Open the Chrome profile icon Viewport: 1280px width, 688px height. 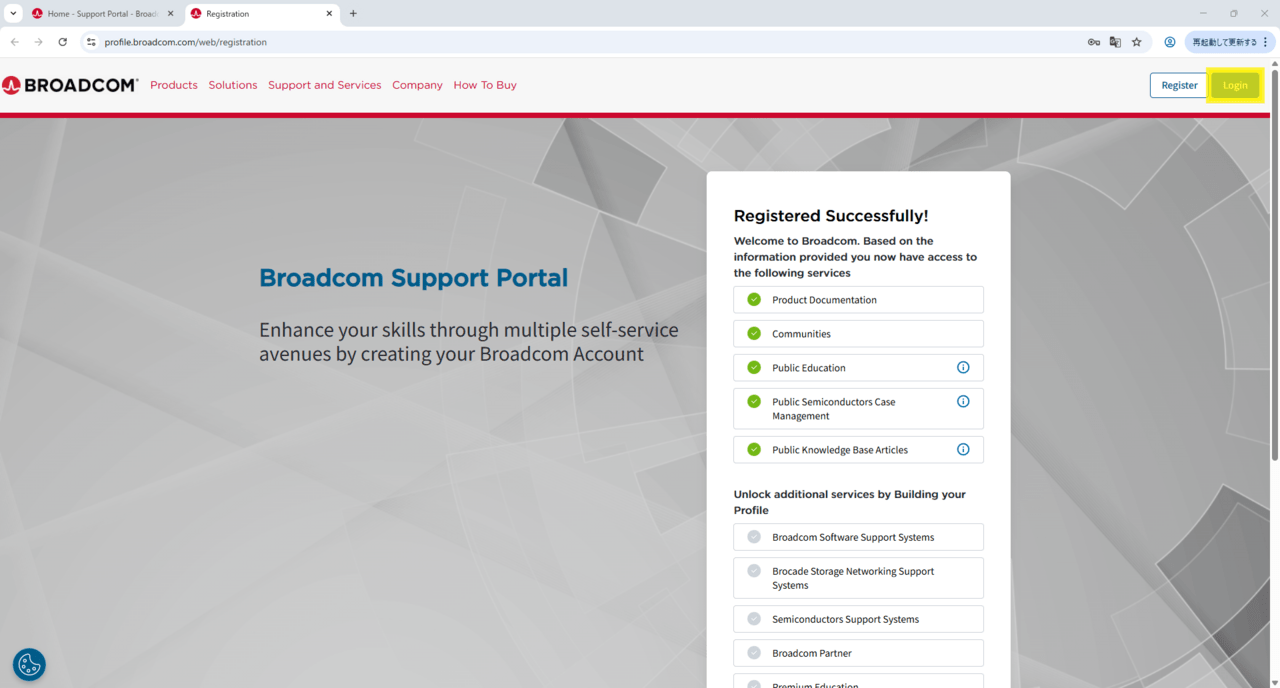pyautogui.click(x=1169, y=42)
